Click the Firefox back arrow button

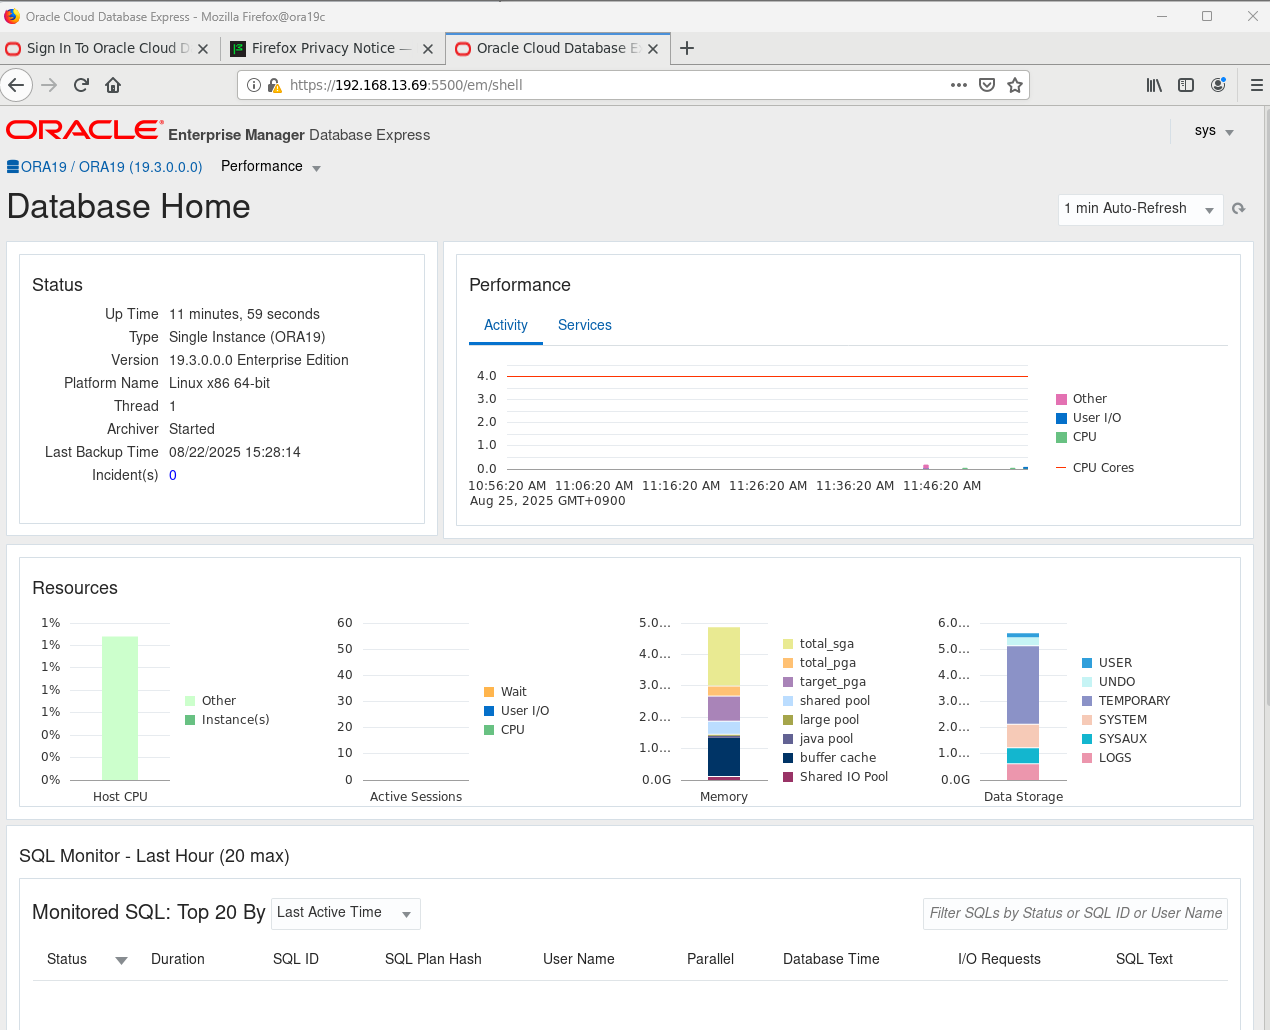click(x=16, y=85)
